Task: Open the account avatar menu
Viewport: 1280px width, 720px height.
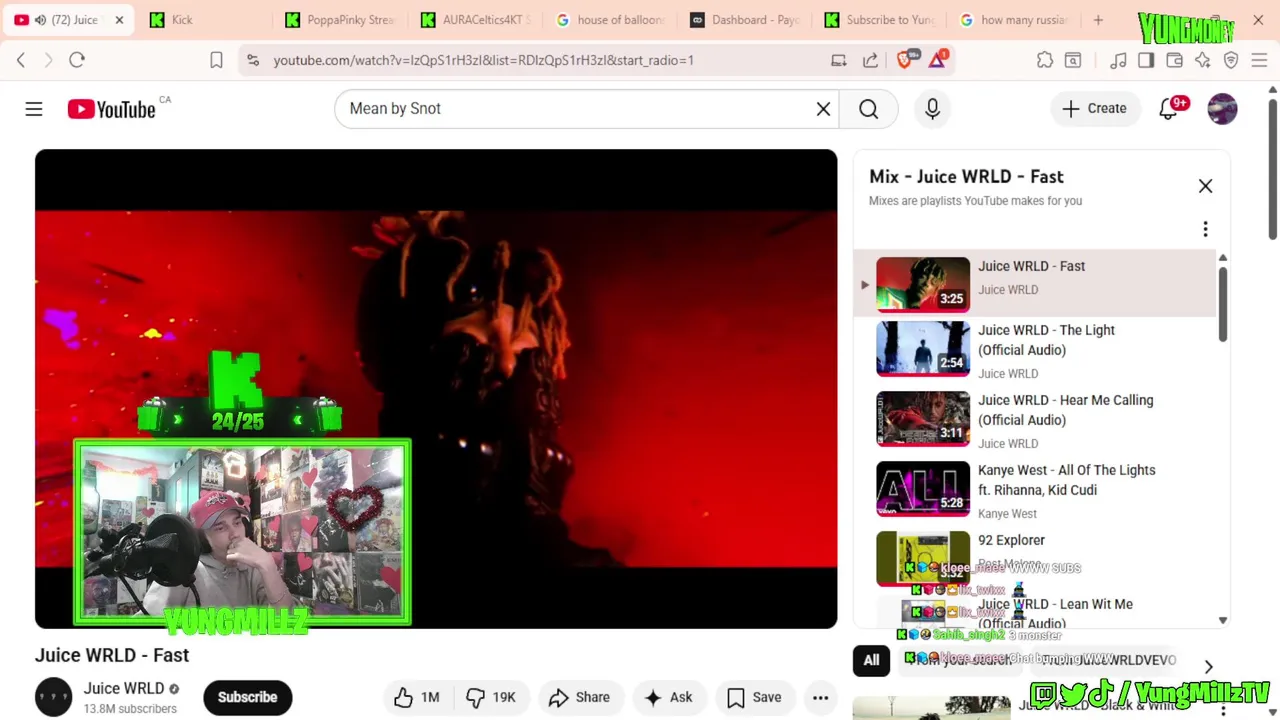Action: (x=1222, y=108)
